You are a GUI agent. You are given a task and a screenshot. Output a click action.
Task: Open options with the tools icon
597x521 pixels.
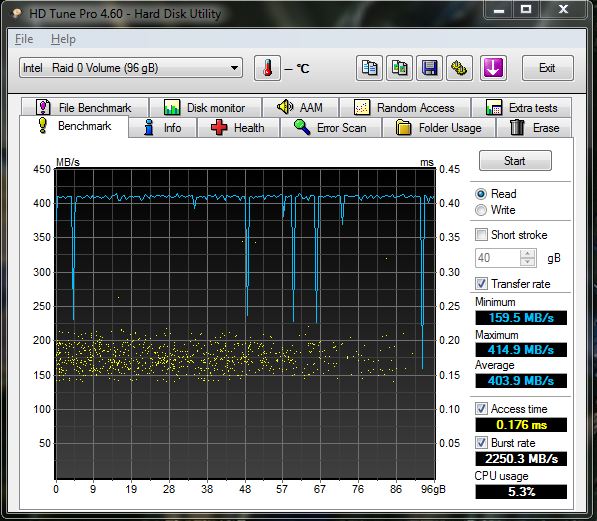(x=459, y=68)
